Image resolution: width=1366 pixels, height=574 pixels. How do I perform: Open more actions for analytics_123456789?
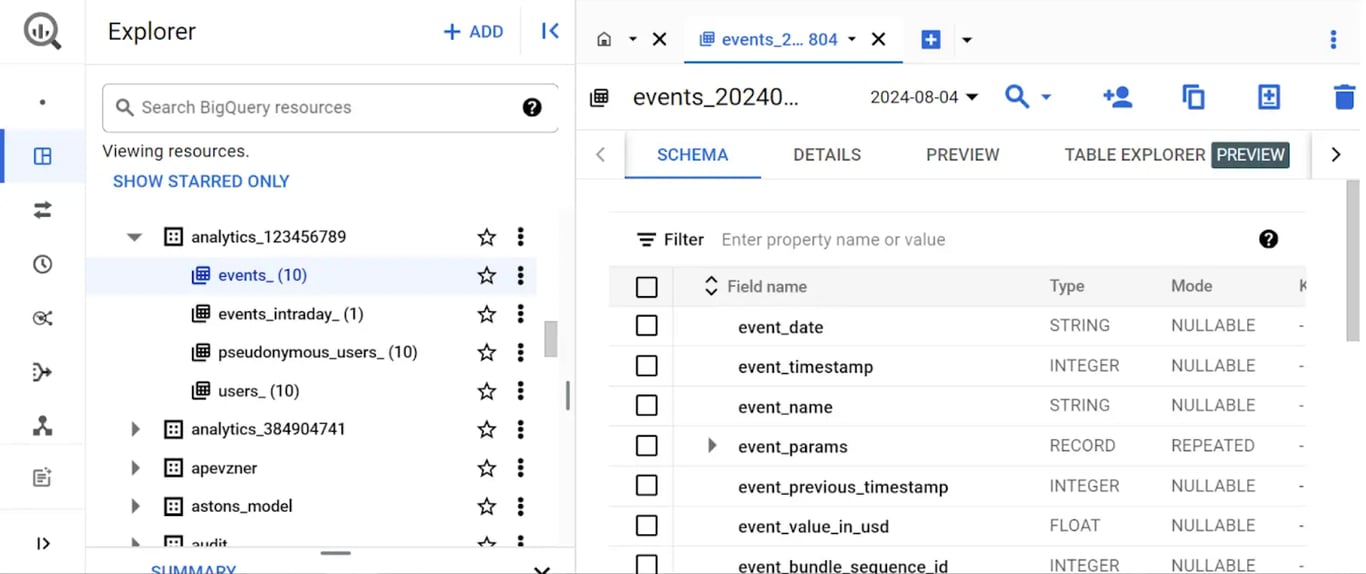pyautogui.click(x=521, y=237)
